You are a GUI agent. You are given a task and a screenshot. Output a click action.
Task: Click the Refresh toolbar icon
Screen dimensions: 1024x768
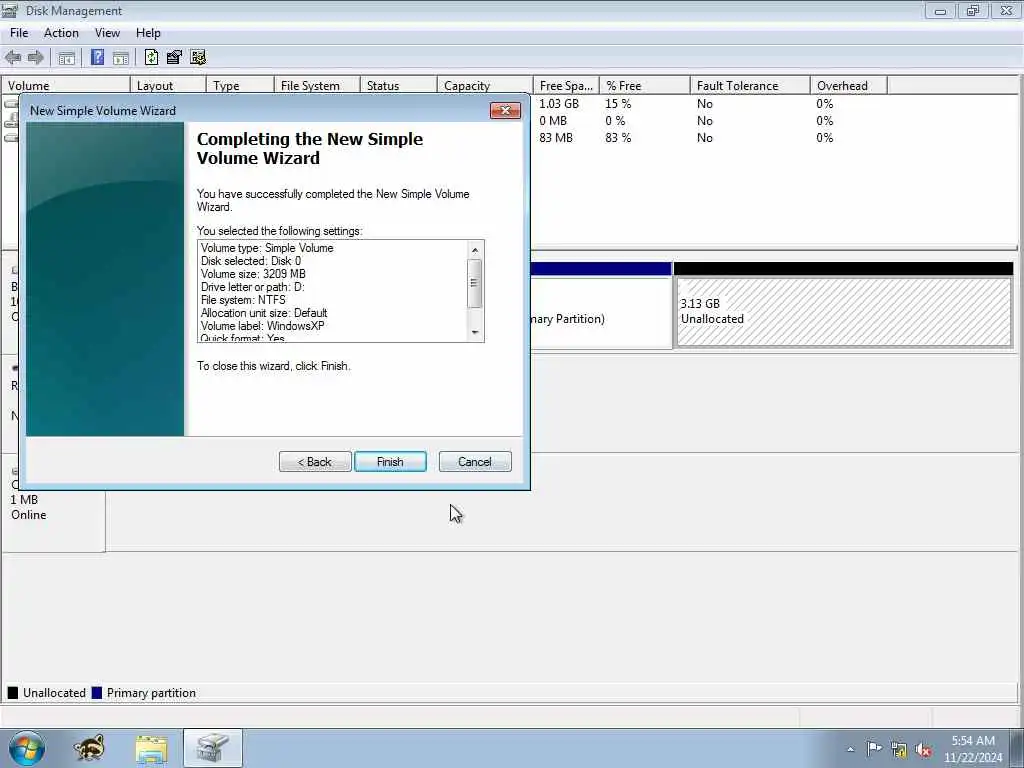tap(152, 57)
